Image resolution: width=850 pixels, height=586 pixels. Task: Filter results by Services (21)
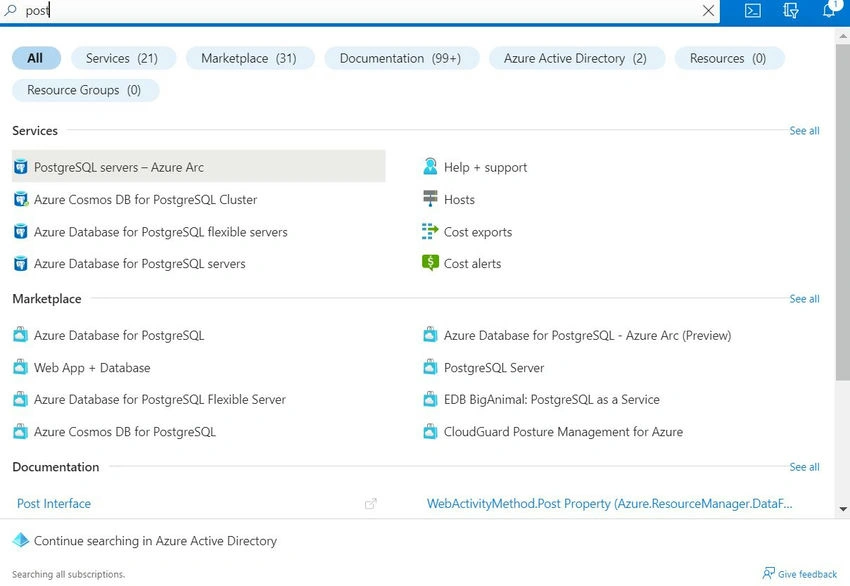coord(123,58)
